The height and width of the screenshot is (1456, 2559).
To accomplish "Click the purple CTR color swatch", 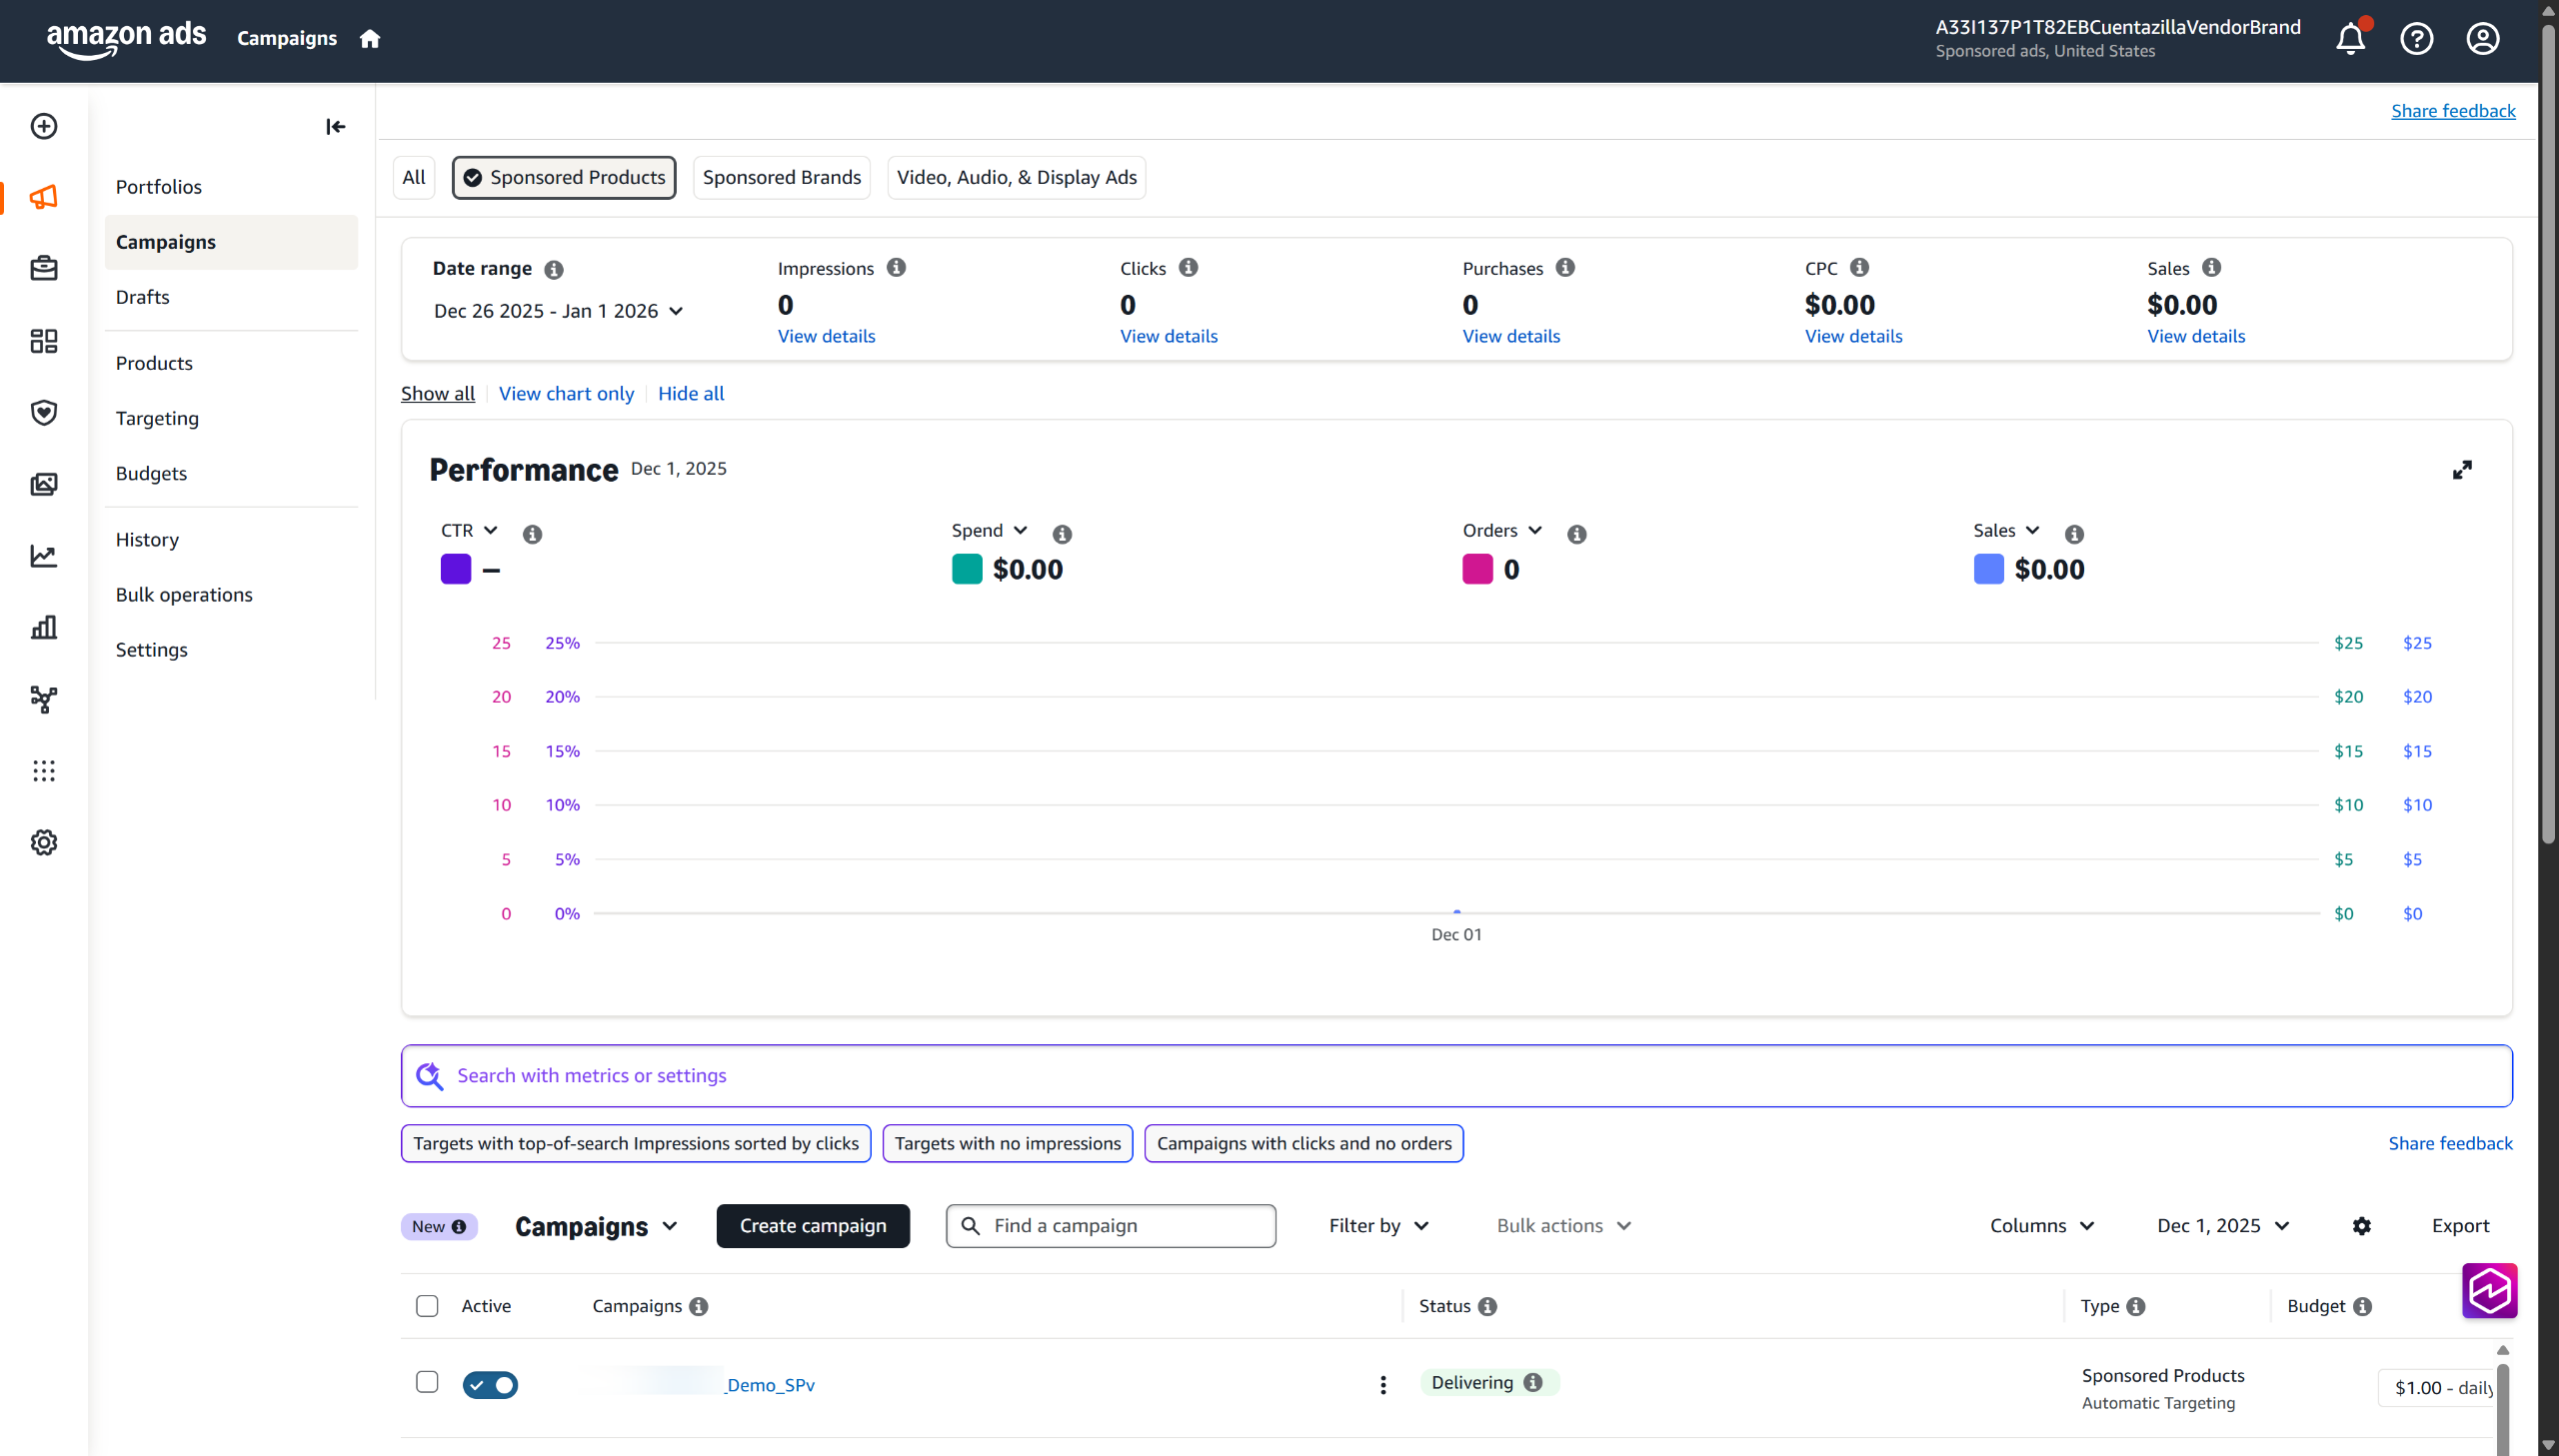I will 456,569.
